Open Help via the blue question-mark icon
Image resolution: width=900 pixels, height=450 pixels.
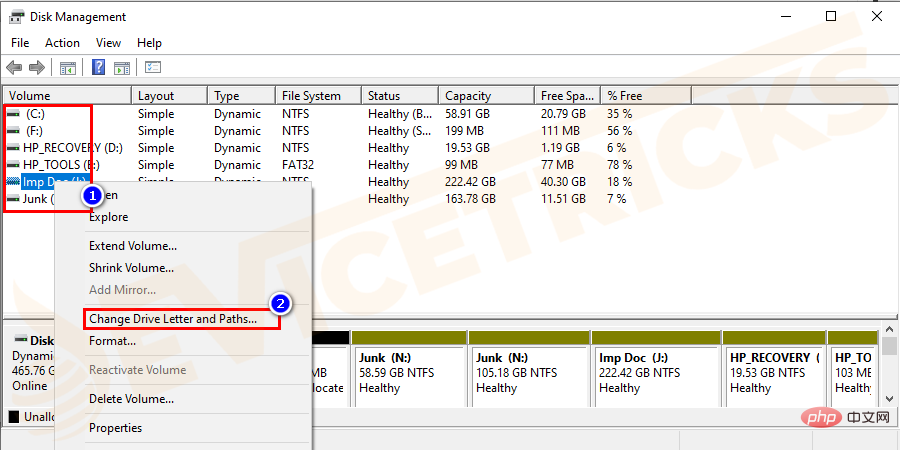[x=99, y=68]
